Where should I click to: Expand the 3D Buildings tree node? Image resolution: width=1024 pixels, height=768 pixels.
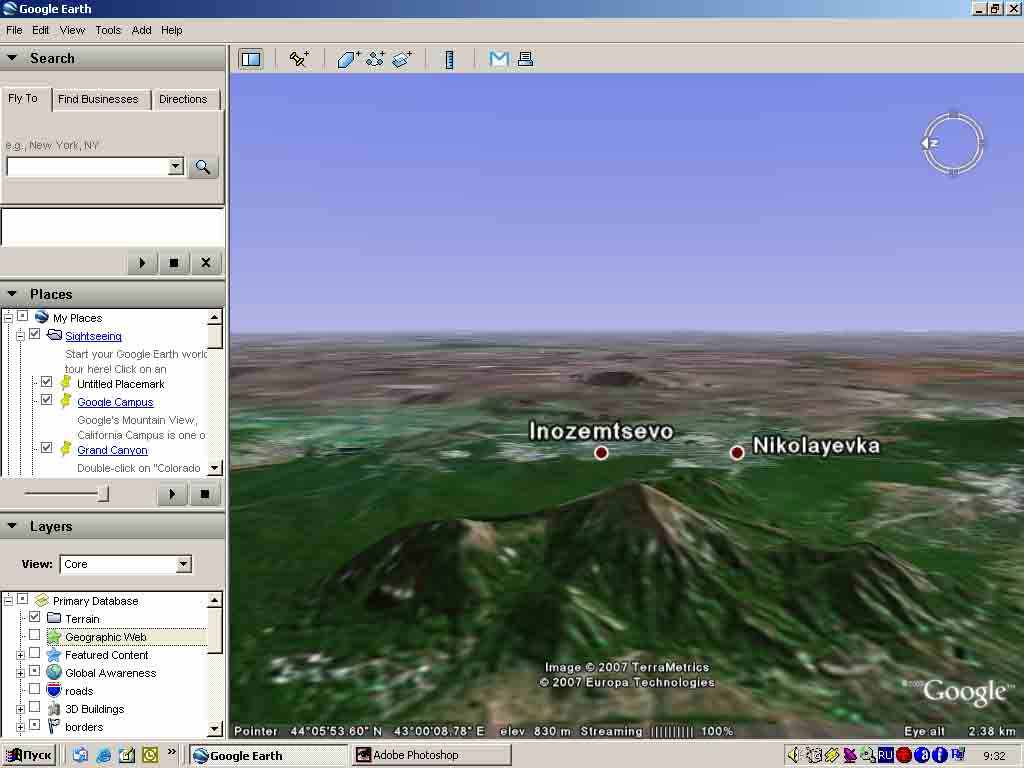[20, 709]
